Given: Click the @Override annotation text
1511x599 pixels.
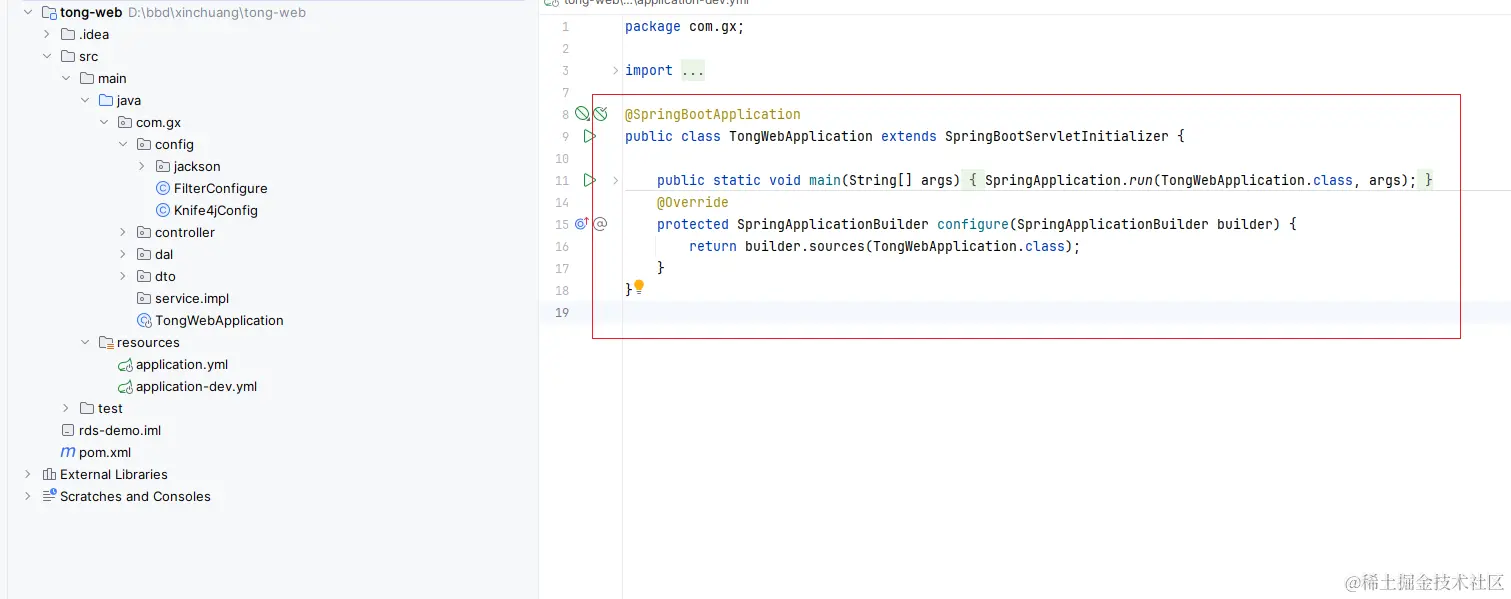Looking at the screenshot, I should point(693,203).
